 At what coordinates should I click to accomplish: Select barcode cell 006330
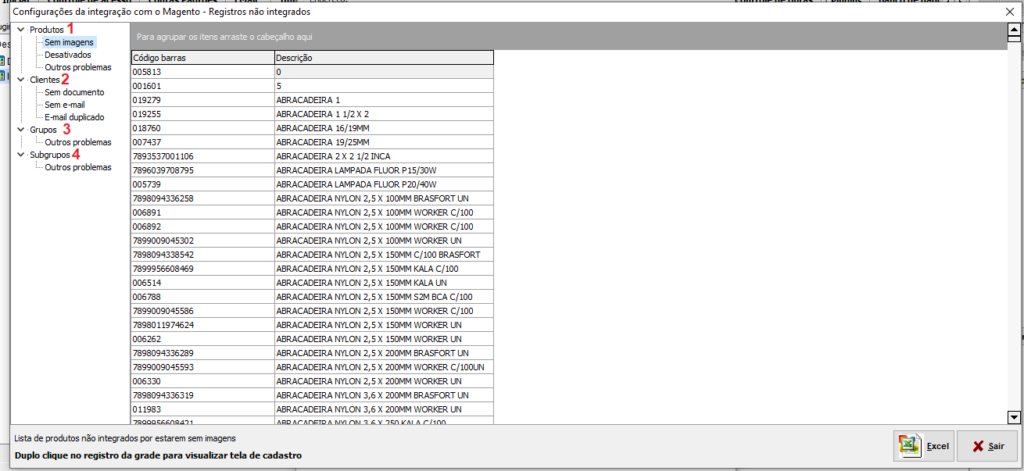pos(202,382)
